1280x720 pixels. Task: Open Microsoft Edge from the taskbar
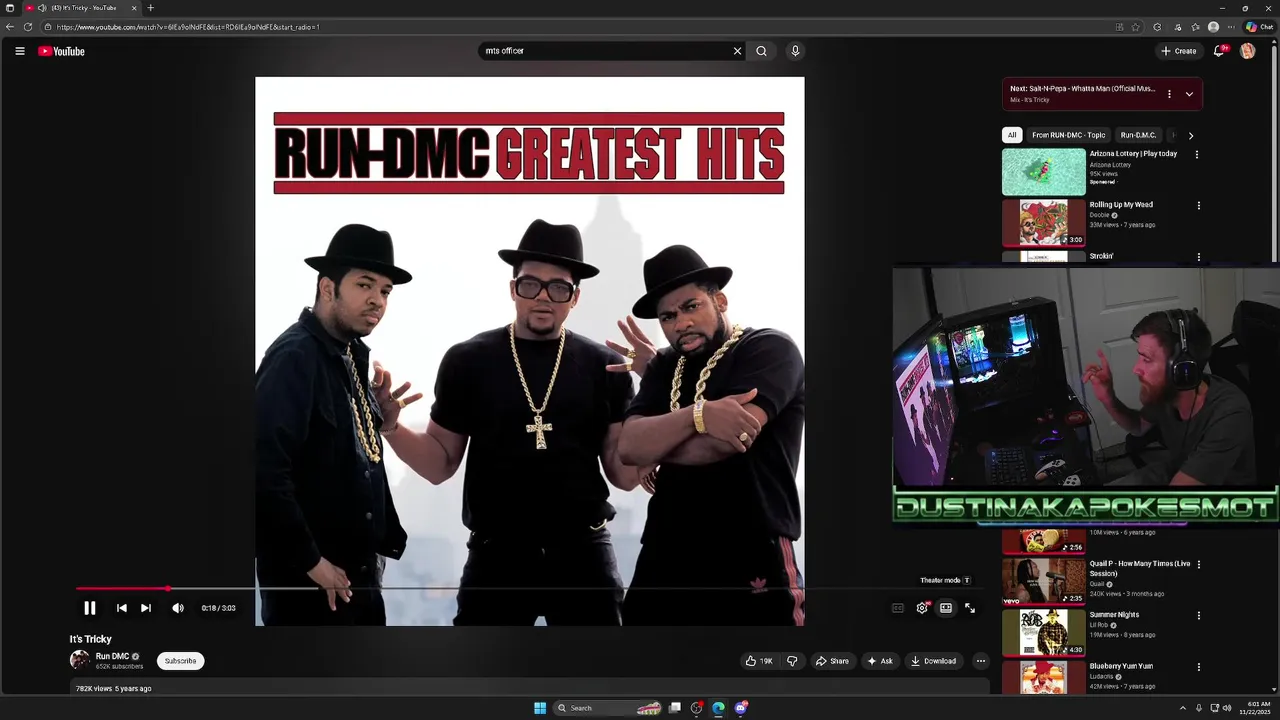pyautogui.click(x=718, y=708)
